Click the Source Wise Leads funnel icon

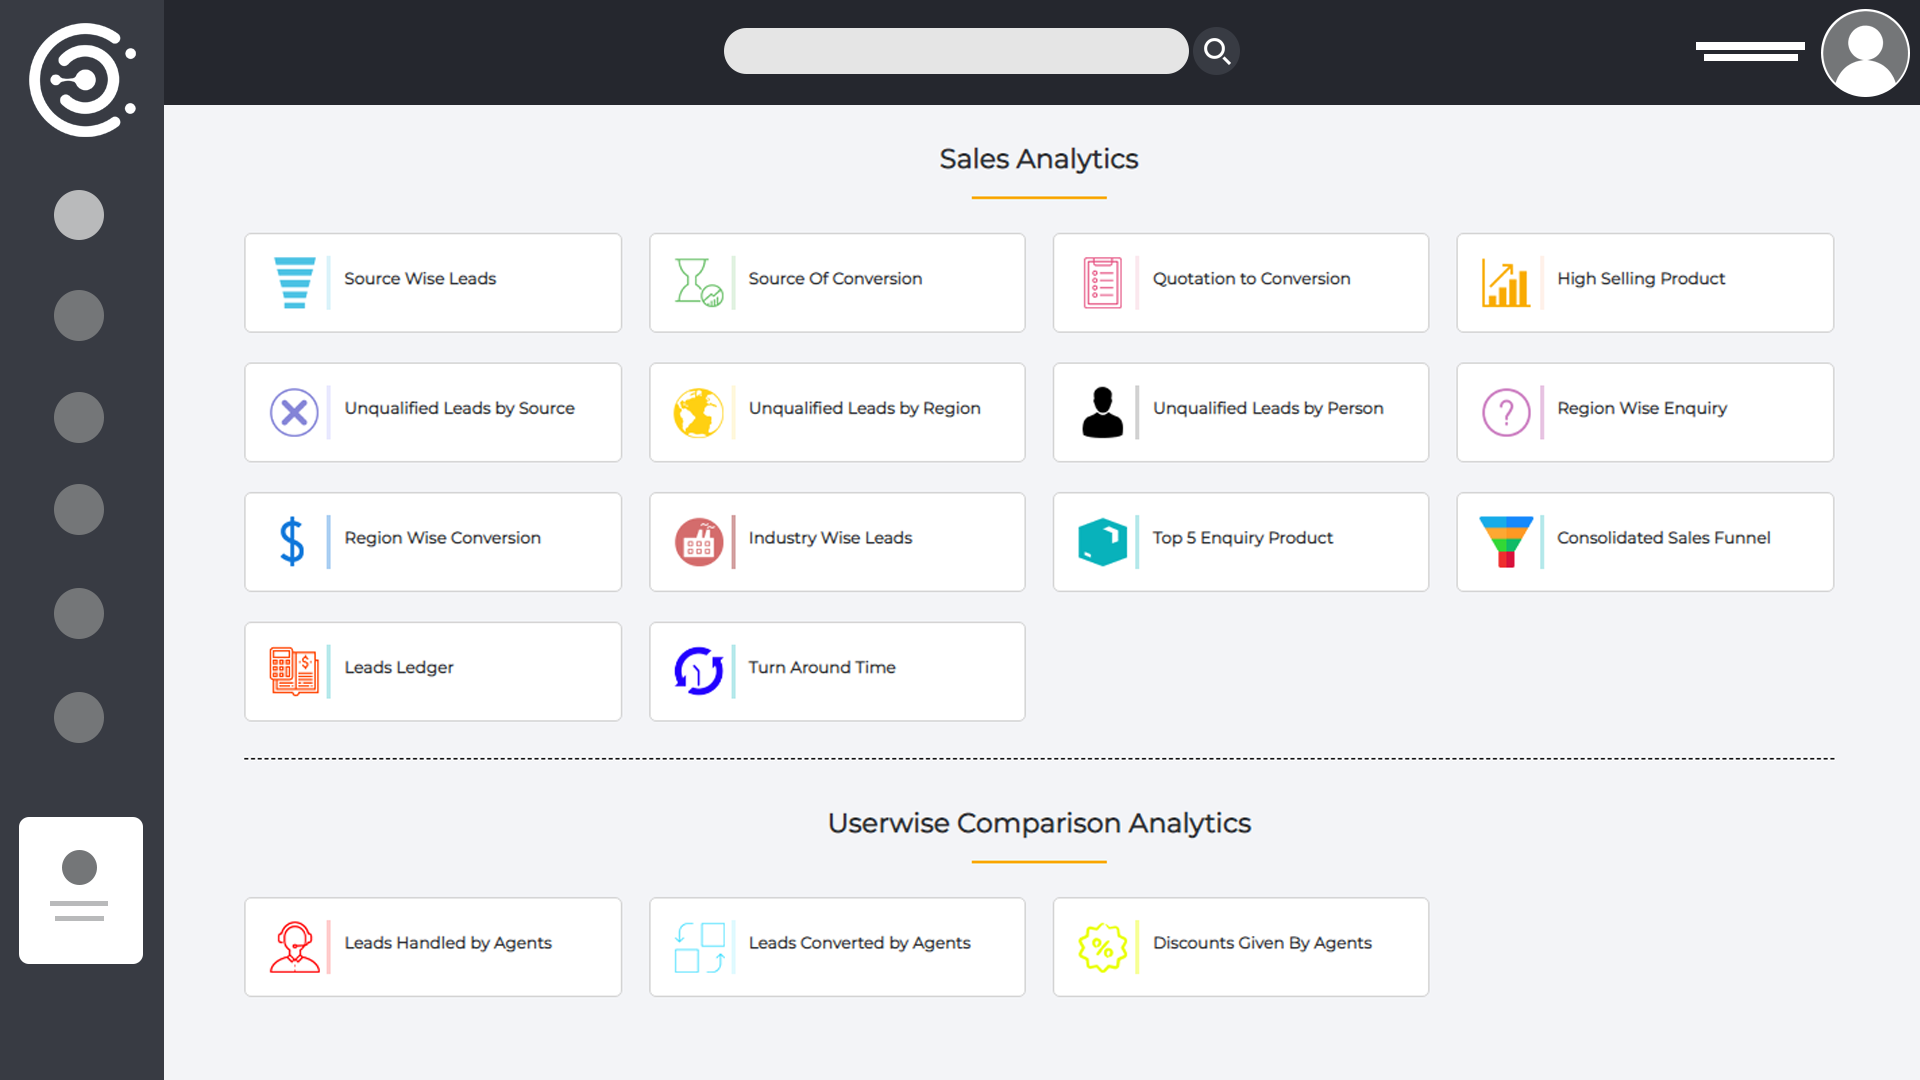pos(294,283)
